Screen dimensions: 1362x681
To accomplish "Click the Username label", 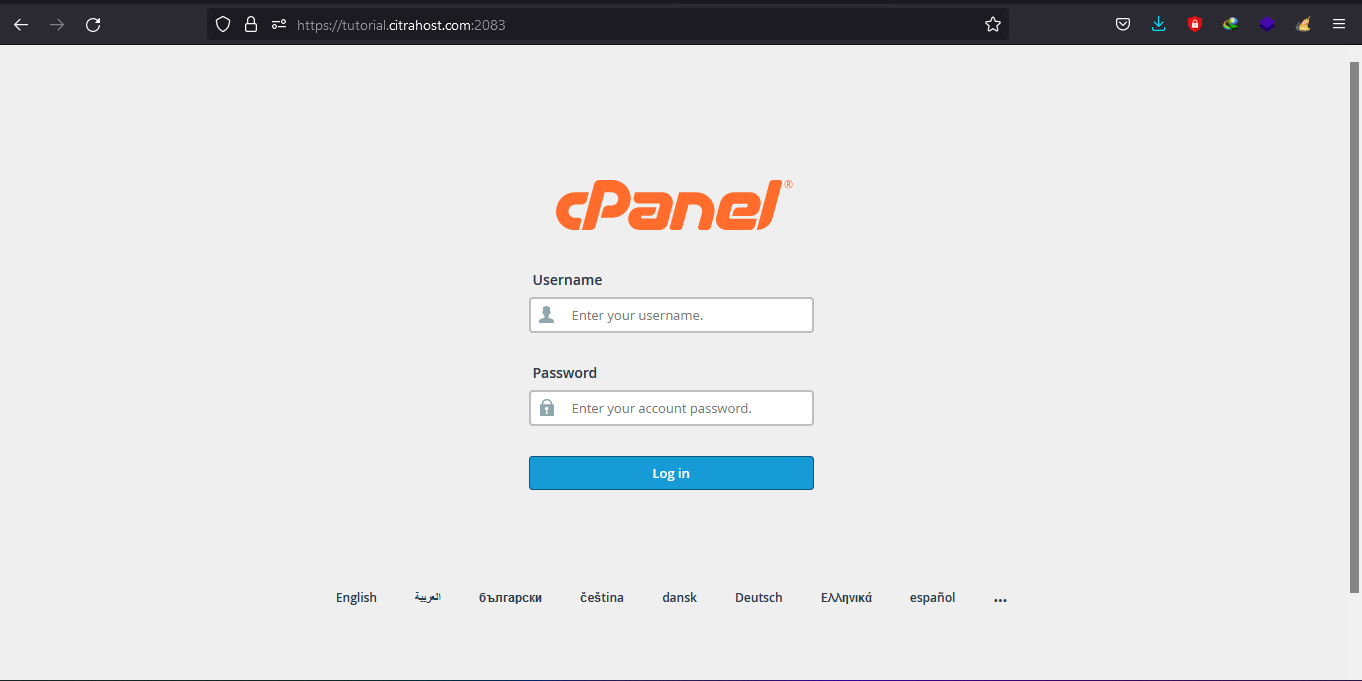I will tap(567, 280).
